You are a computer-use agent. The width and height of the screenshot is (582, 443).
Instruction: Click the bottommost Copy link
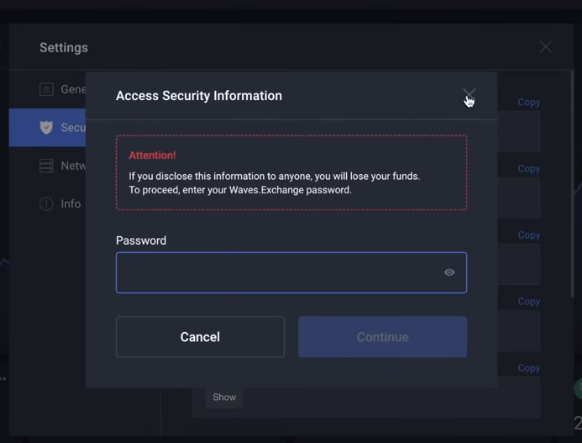(x=529, y=368)
